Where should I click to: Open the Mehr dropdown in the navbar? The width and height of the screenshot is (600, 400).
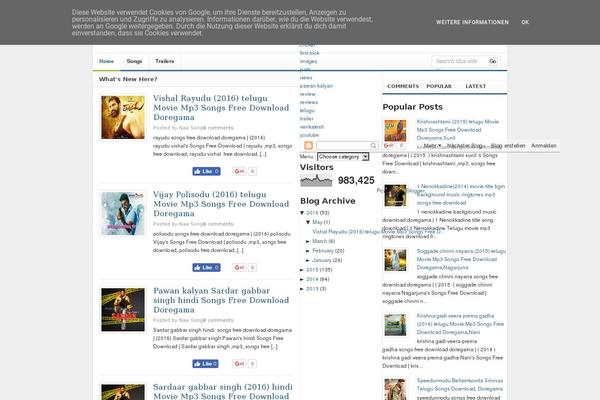click(432, 146)
